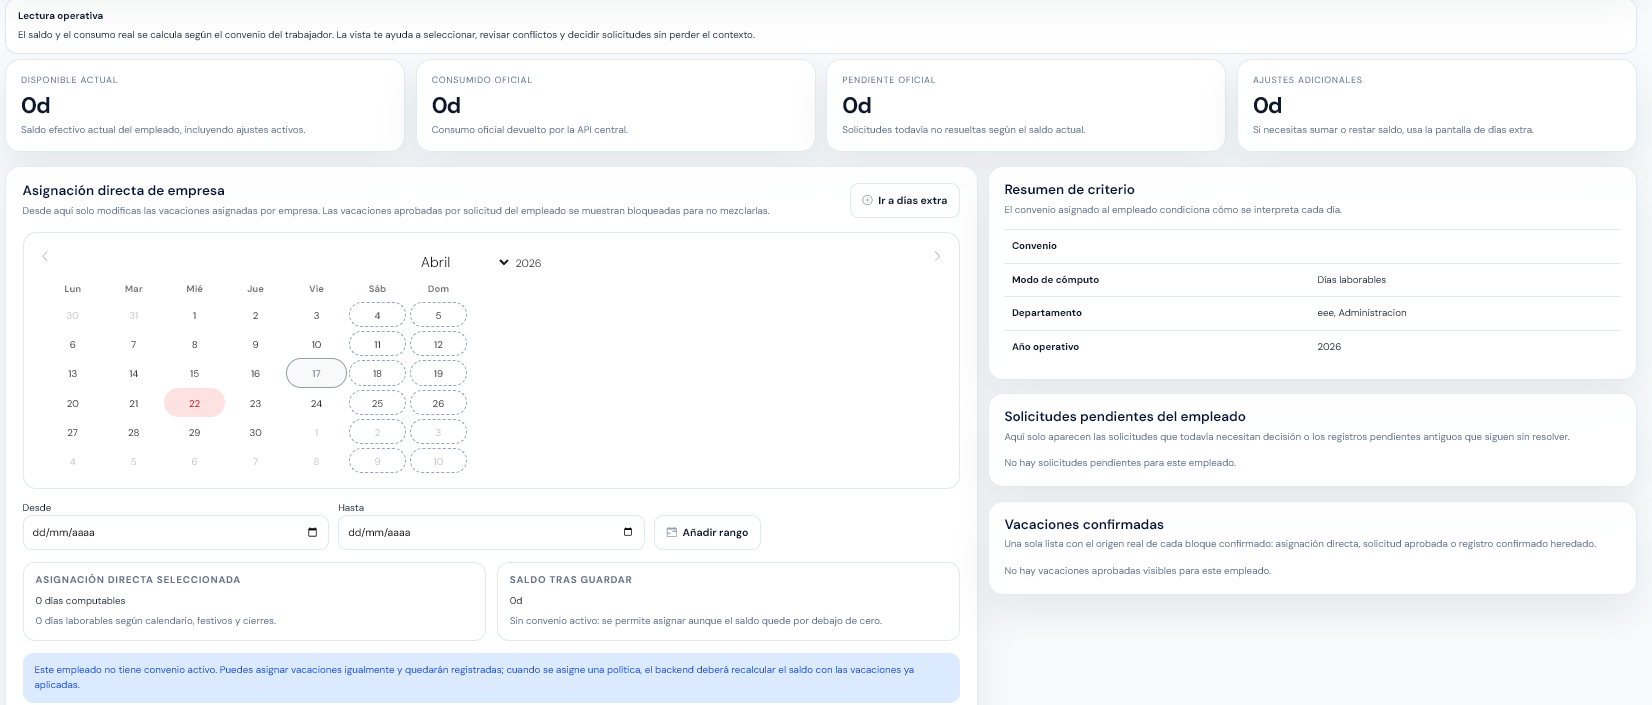
Task: Click day 16 in the calendar
Action: 255,374
